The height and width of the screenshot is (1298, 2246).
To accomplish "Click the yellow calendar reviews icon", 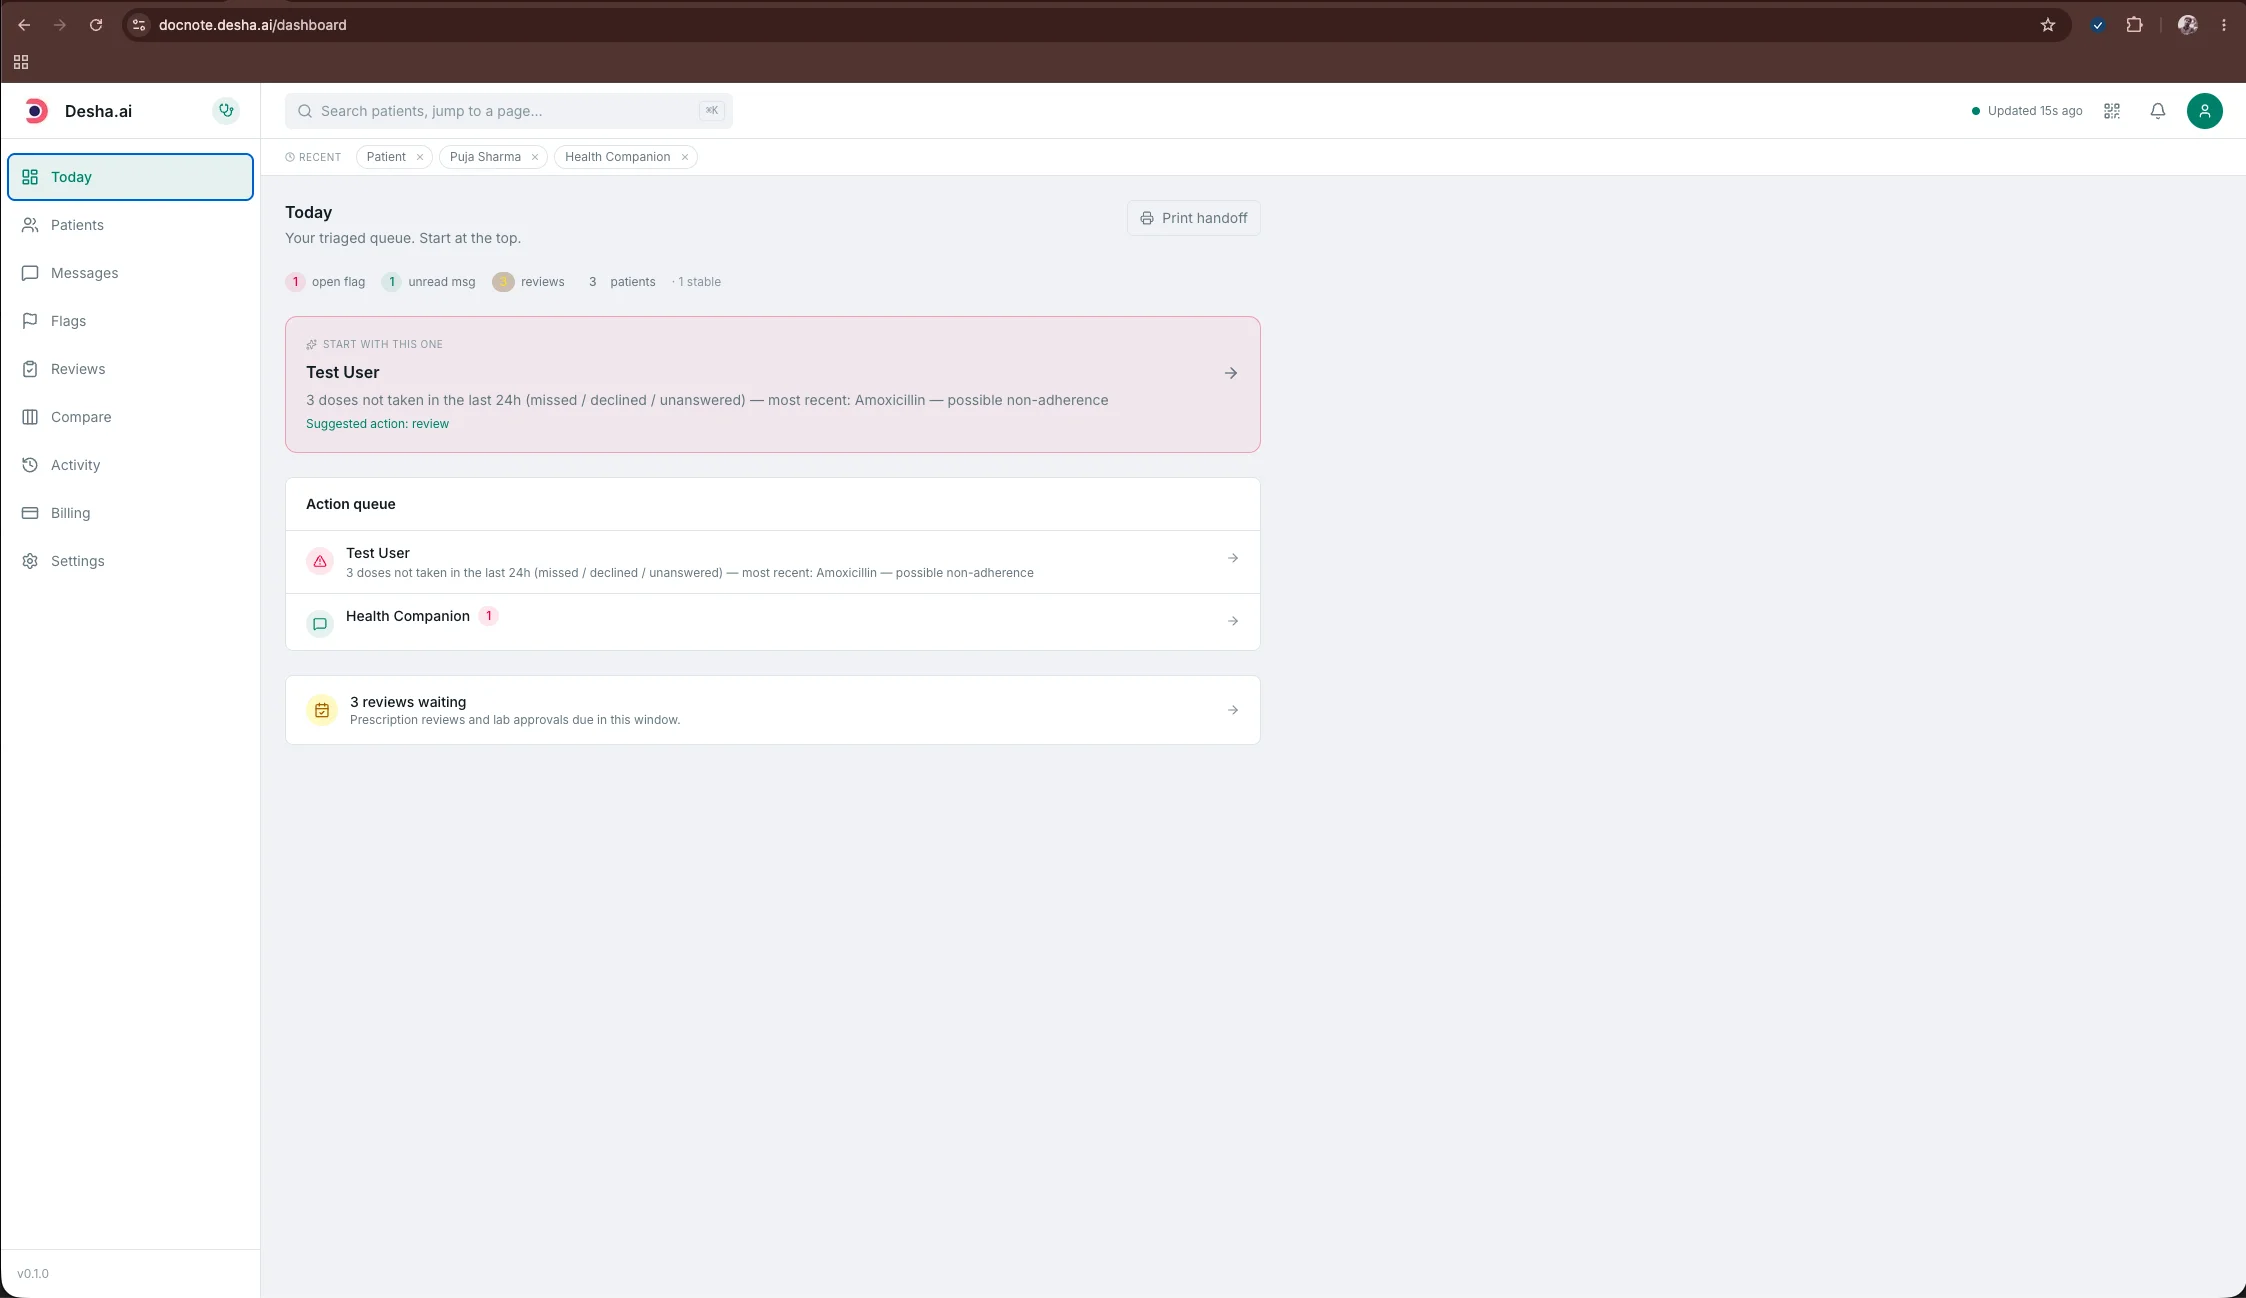I will pyautogui.click(x=322, y=710).
